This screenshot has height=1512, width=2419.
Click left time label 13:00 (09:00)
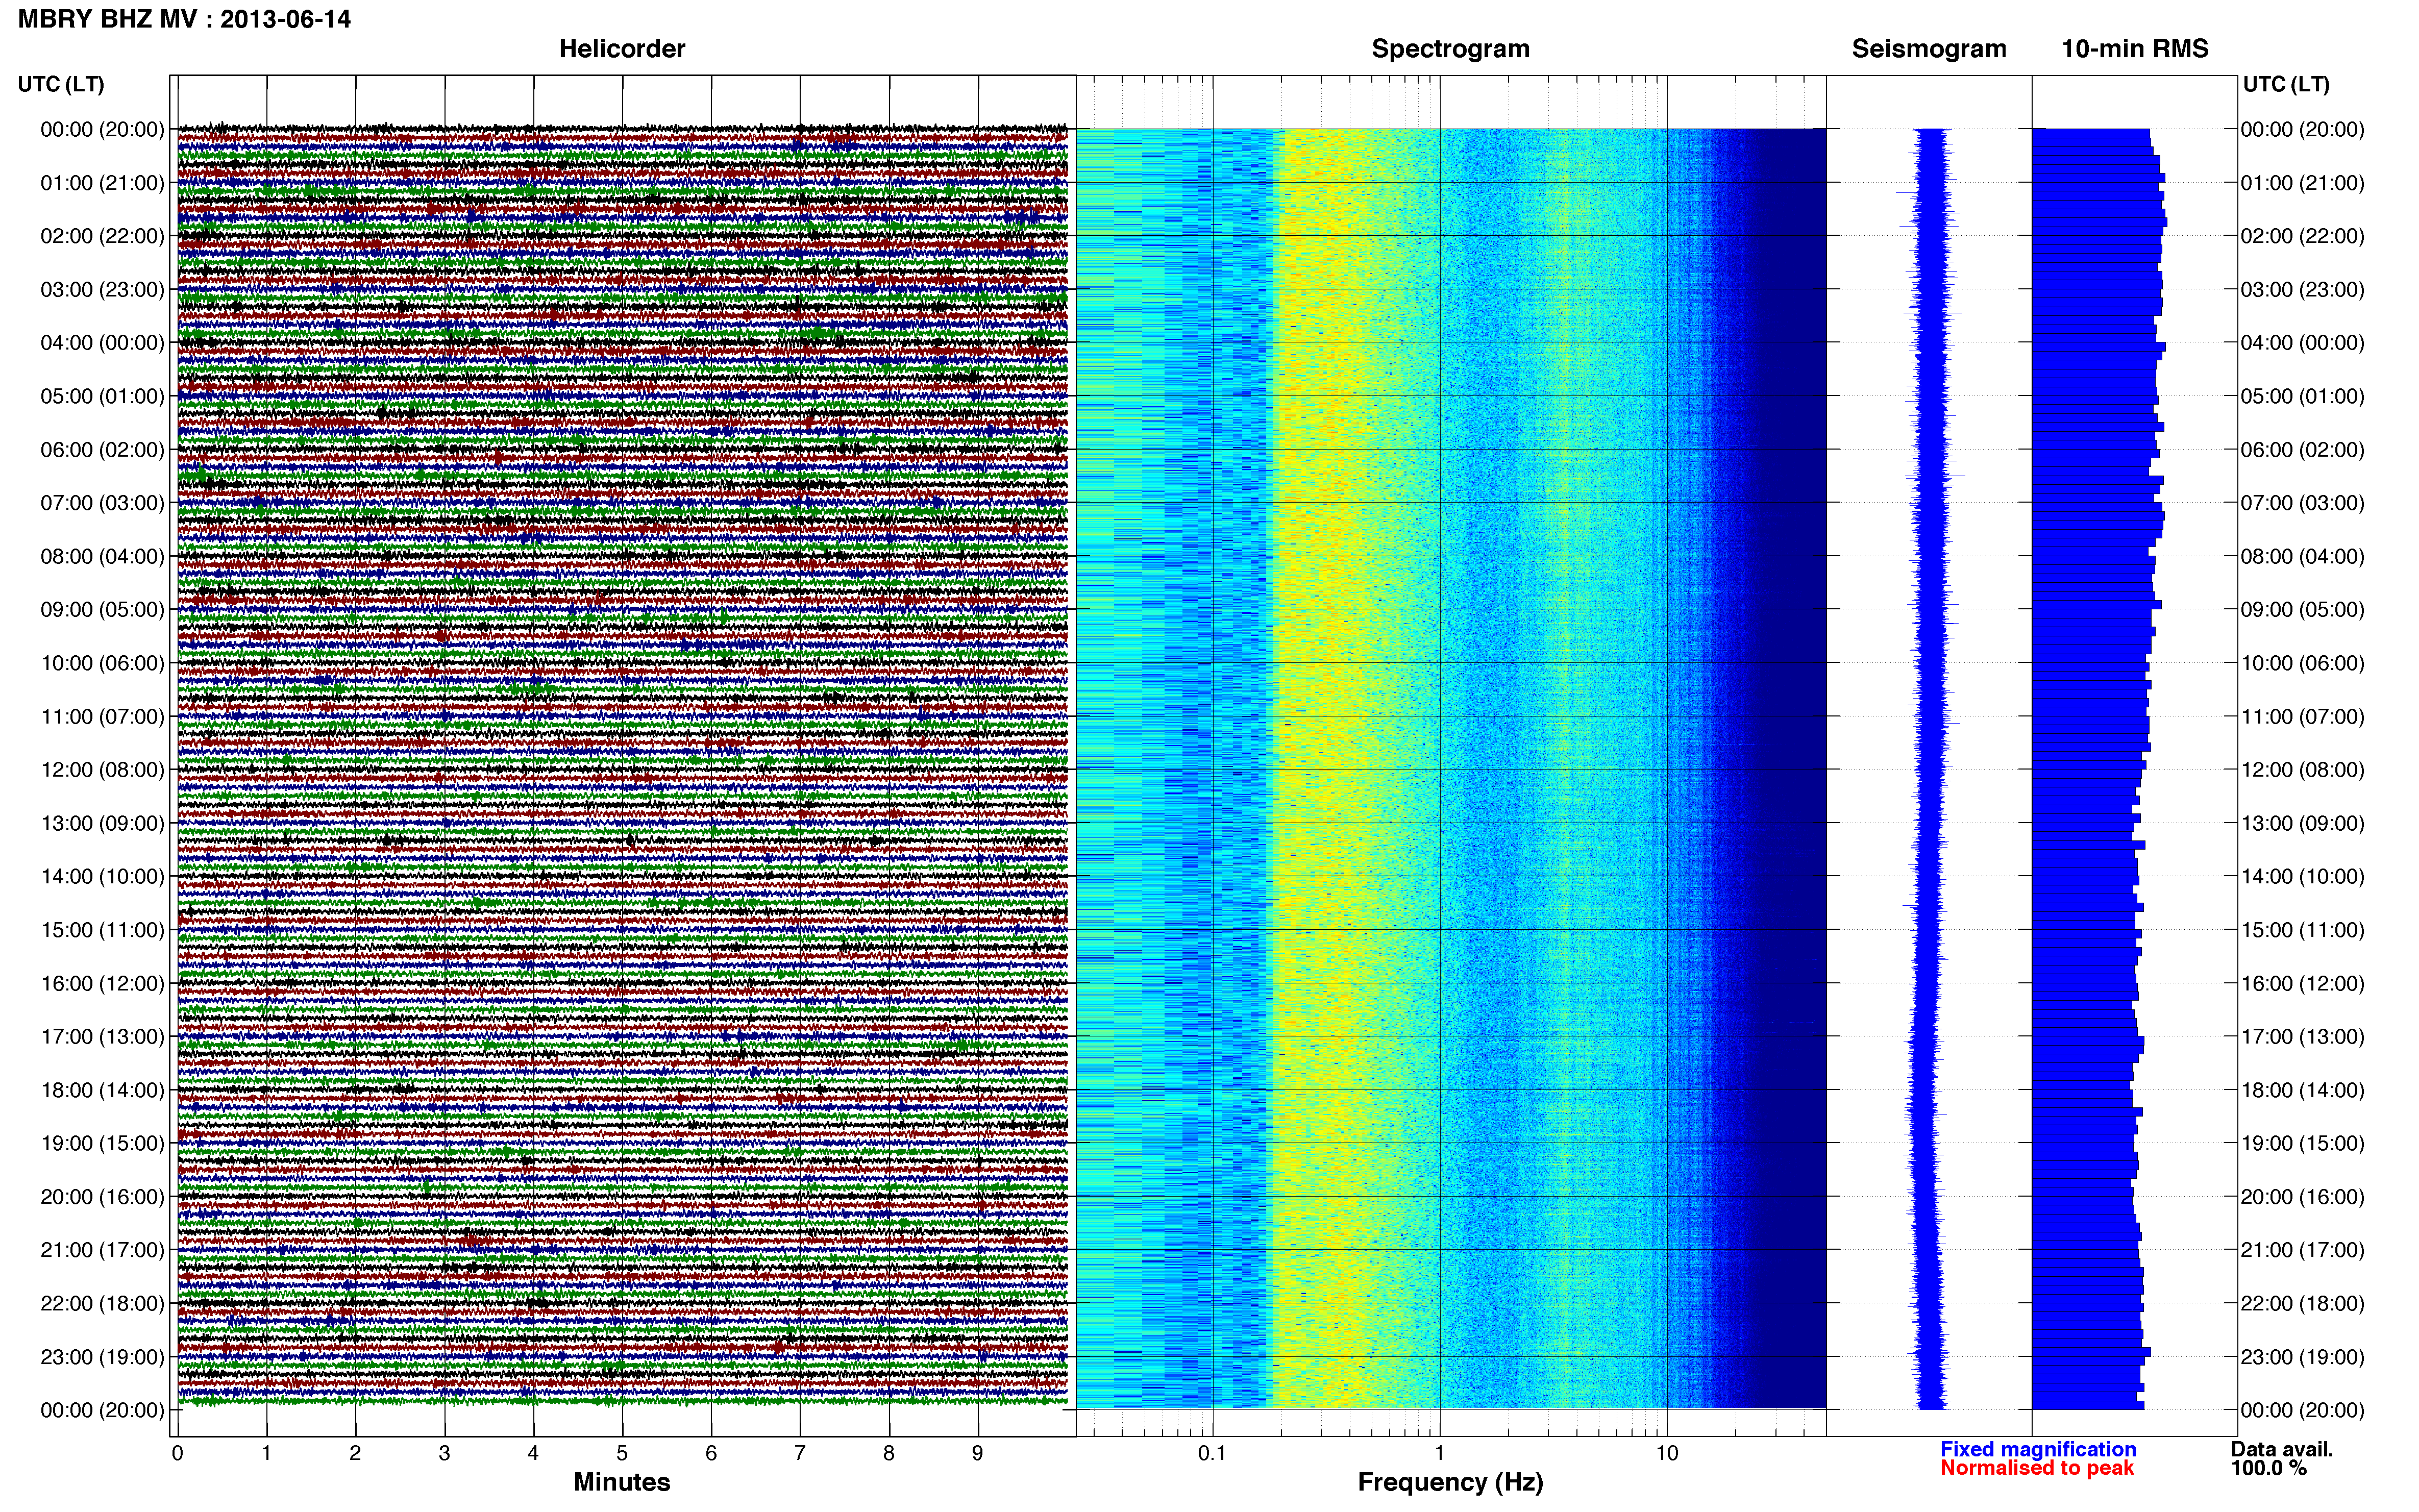click(x=102, y=823)
